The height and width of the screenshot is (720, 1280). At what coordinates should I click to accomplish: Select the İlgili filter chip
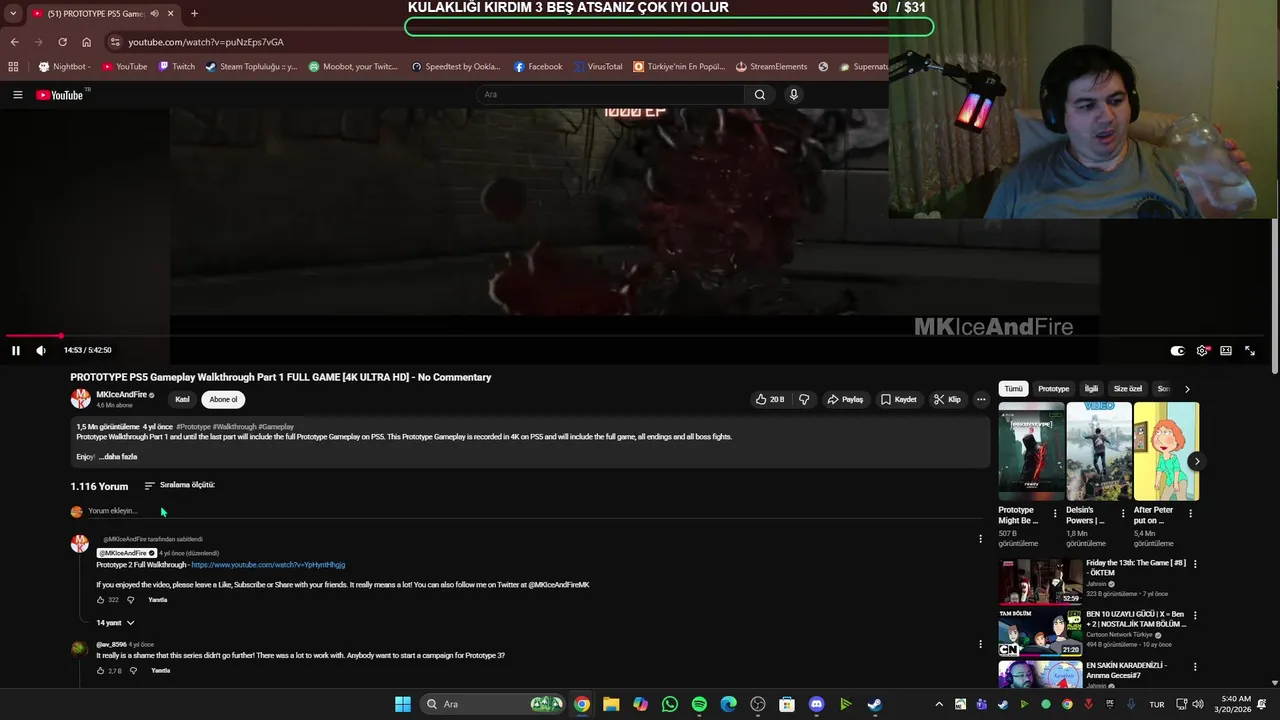[1091, 389]
